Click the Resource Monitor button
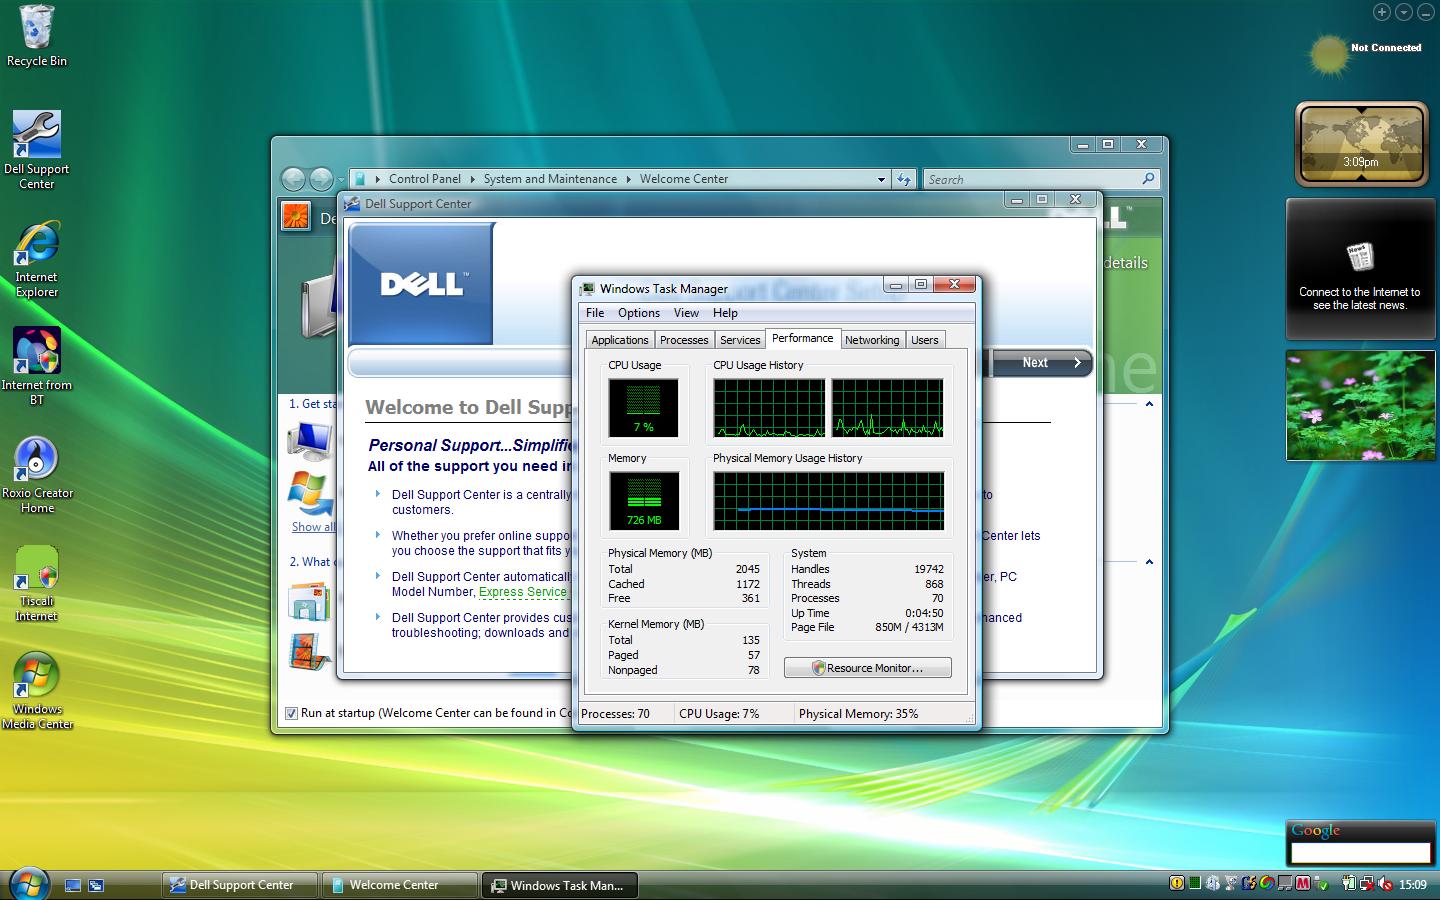Screen dimensions: 1440x900 pyautogui.click(x=868, y=668)
